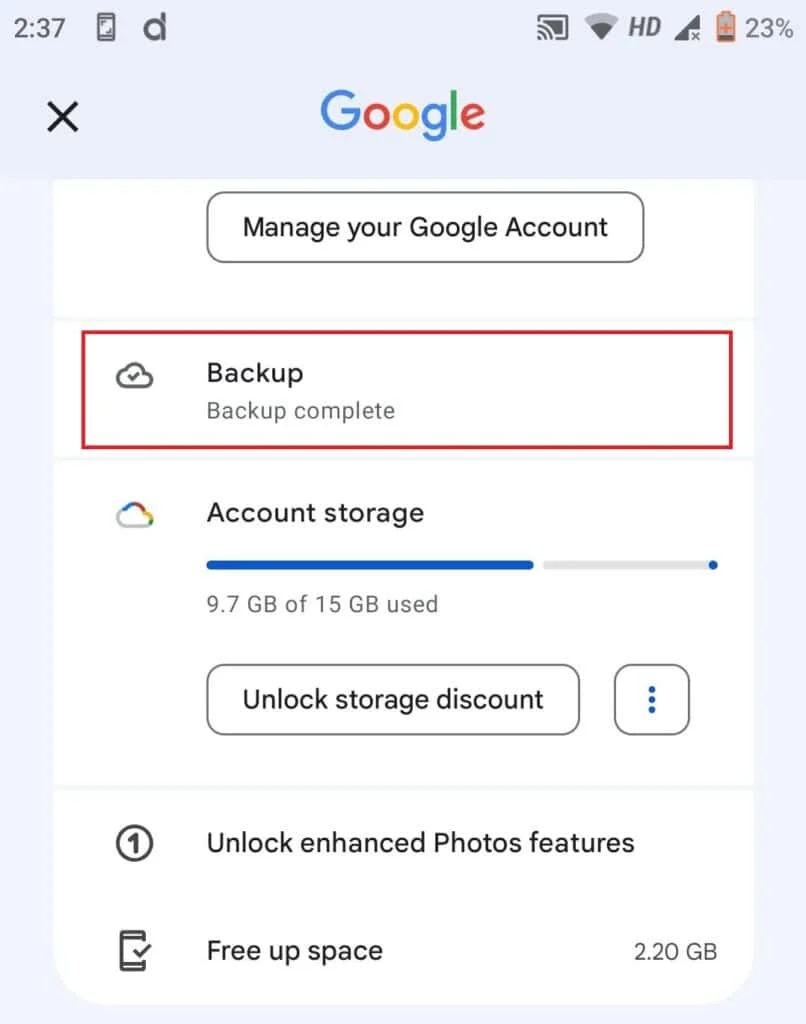Tap the 9.7 GB of 15 GB used text

322,604
